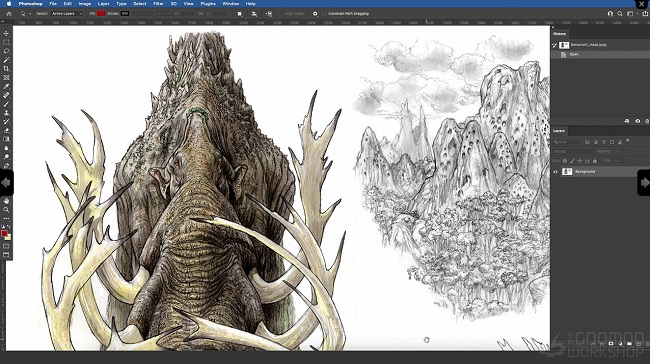The height and width of the screenshot is (364, 650).
Task: Delete current state in History panel
Action: [647, 121]
